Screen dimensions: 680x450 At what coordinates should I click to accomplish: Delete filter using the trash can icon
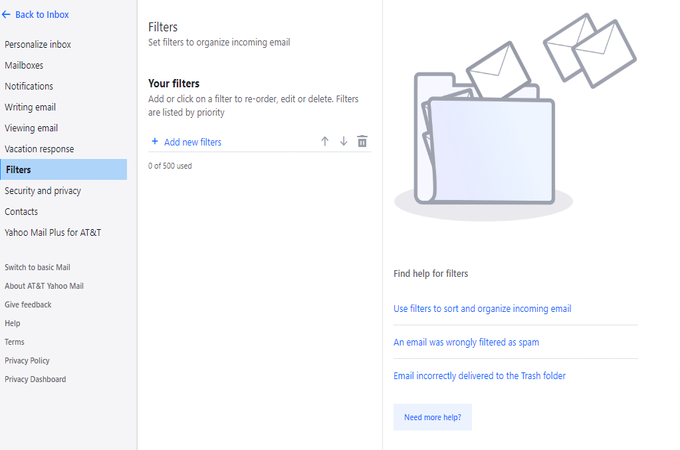(x=362, y=141)
